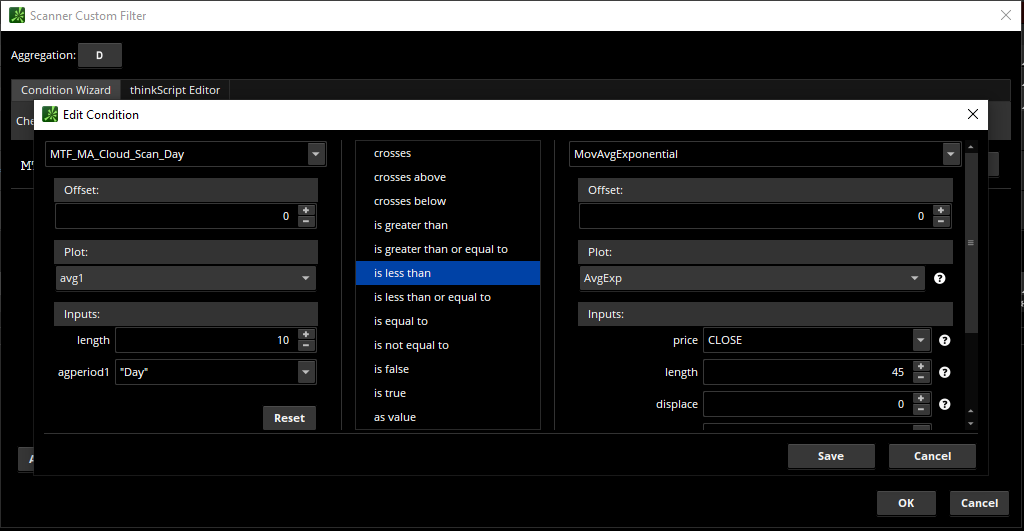The image size is (1024, 531).
Task: Select "is greater than" condition
Action: click(x=411, y=225)
